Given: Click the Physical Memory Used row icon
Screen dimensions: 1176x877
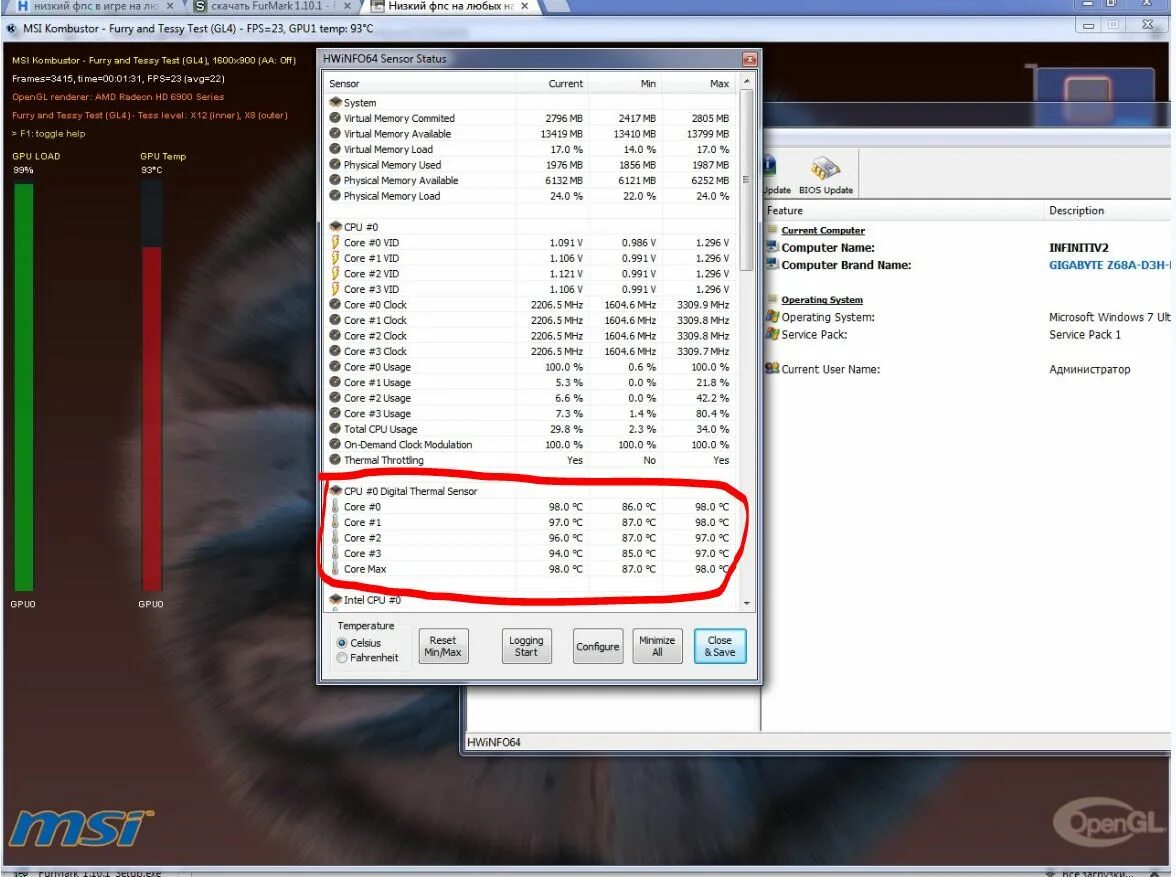Looking at the screenshot, I should click(335, 164).
